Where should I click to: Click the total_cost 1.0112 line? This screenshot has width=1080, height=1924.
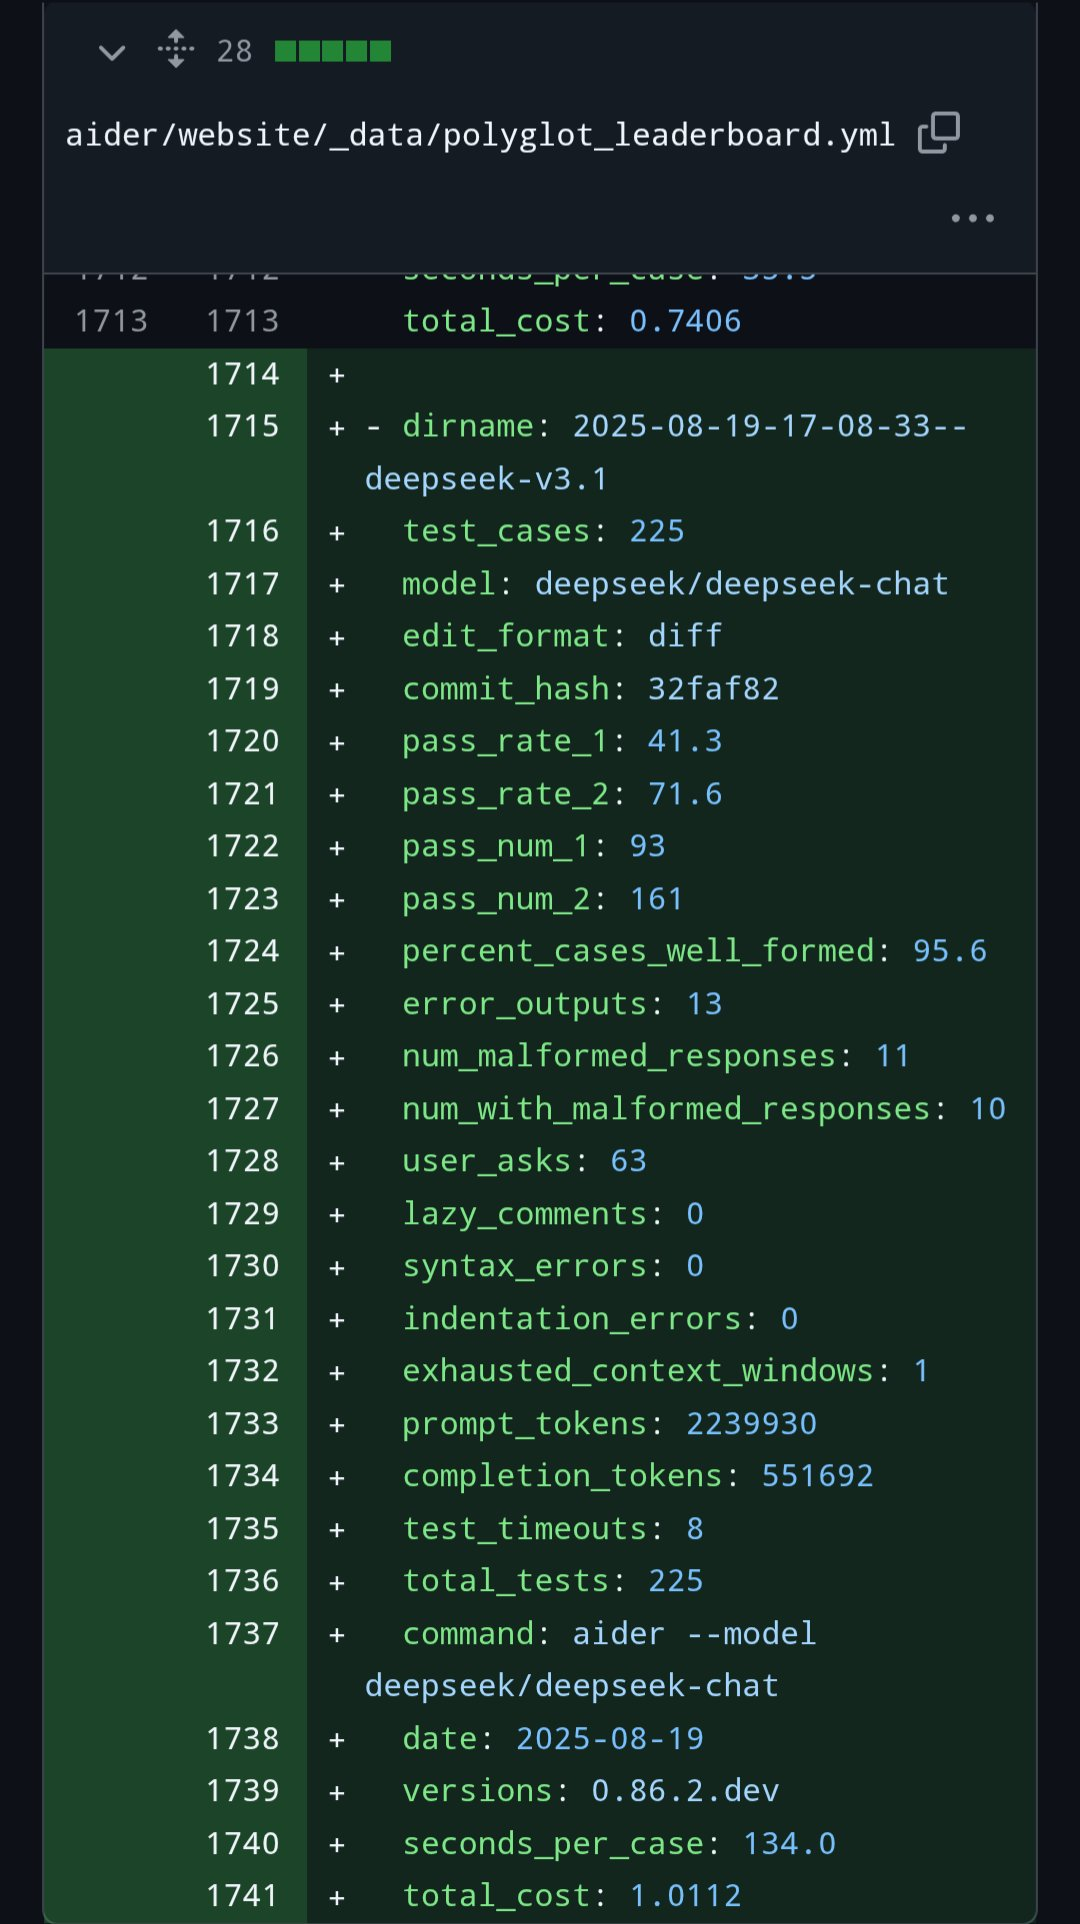click(572, 1896)
